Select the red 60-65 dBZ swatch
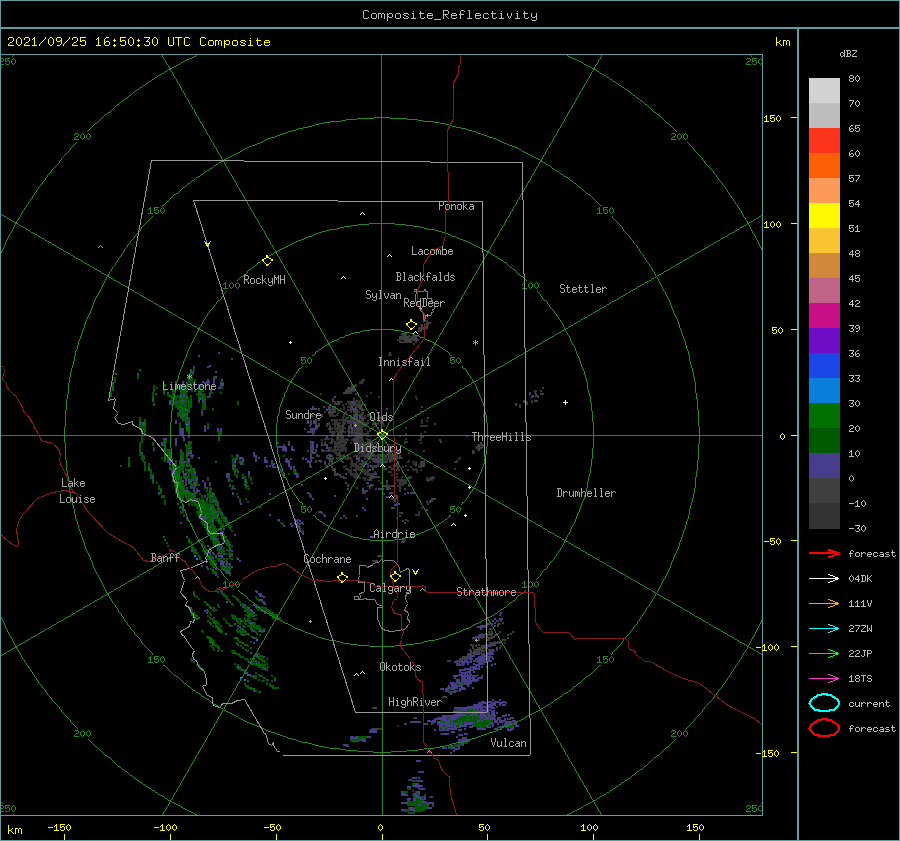The image size is (900, 841). tap(824, 141)
